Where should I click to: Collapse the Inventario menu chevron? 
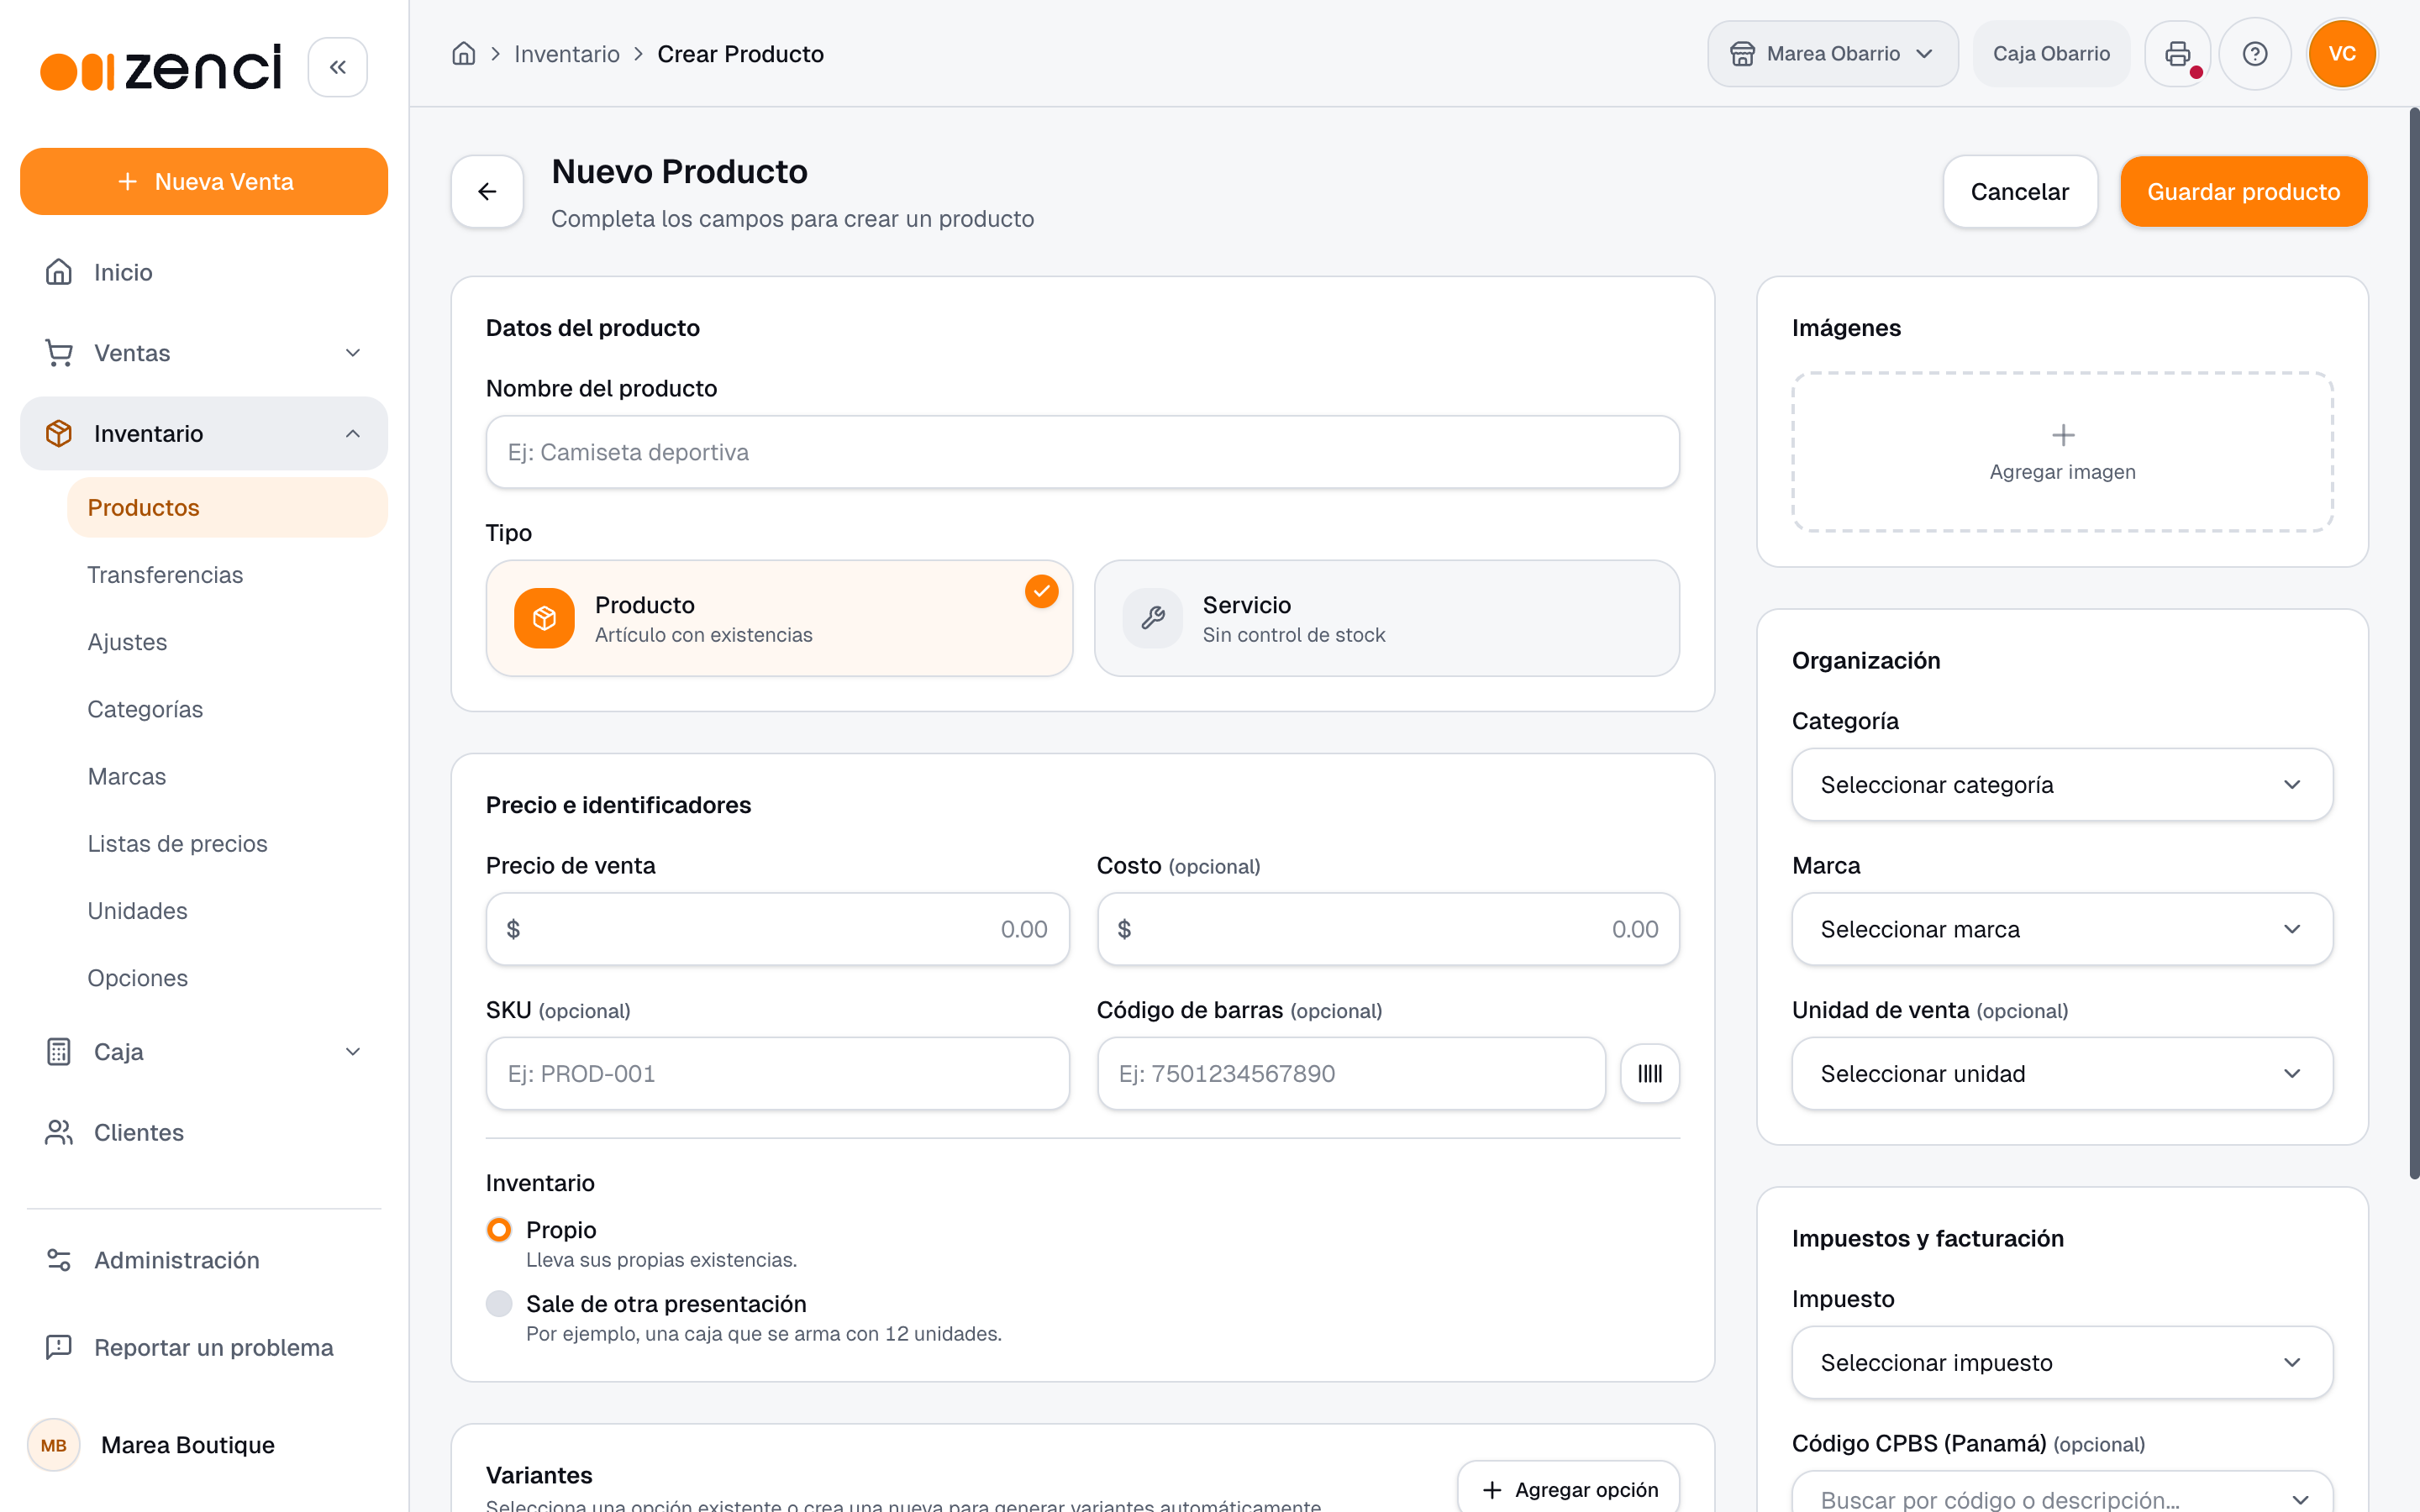[353, 433]
